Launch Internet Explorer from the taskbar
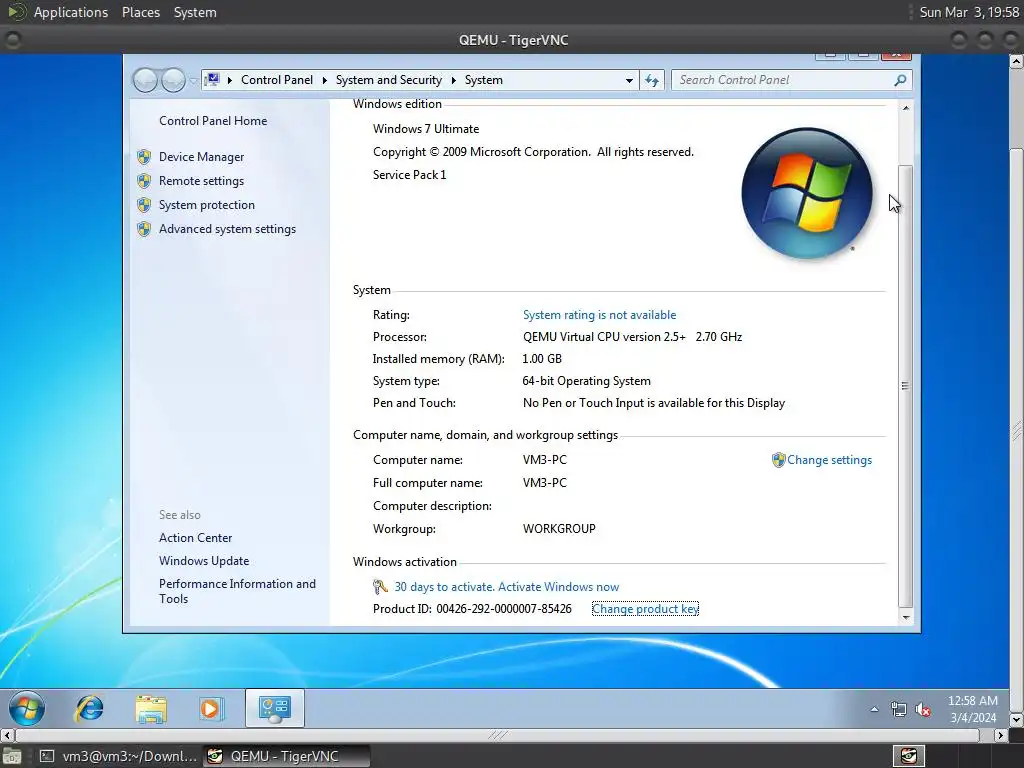 (x=89, y=709)
